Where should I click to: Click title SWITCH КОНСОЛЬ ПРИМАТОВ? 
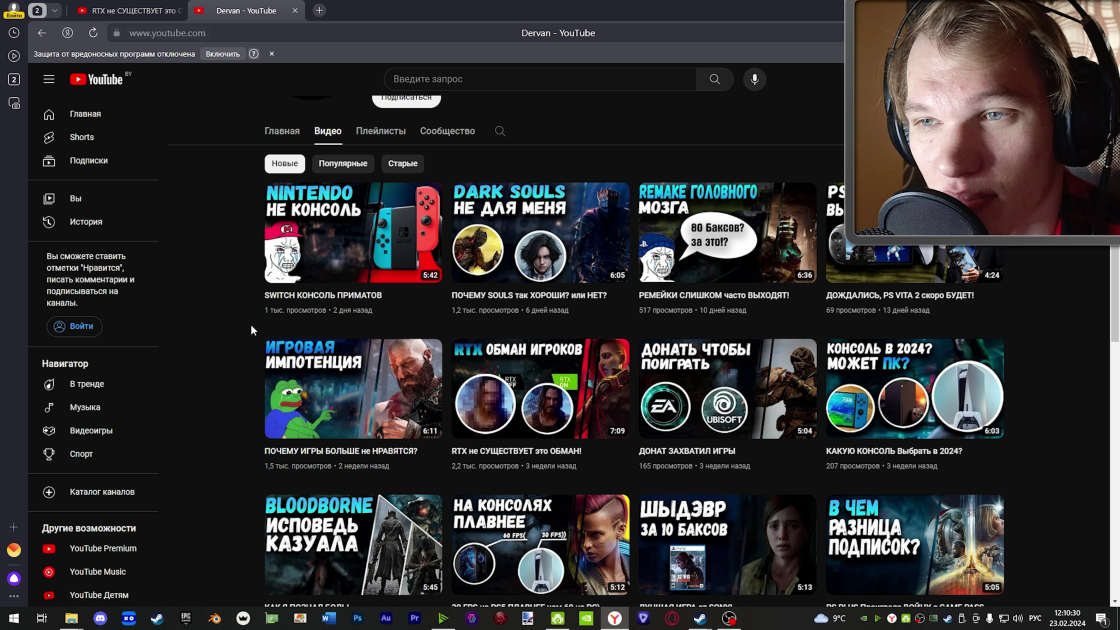(323, 295)
